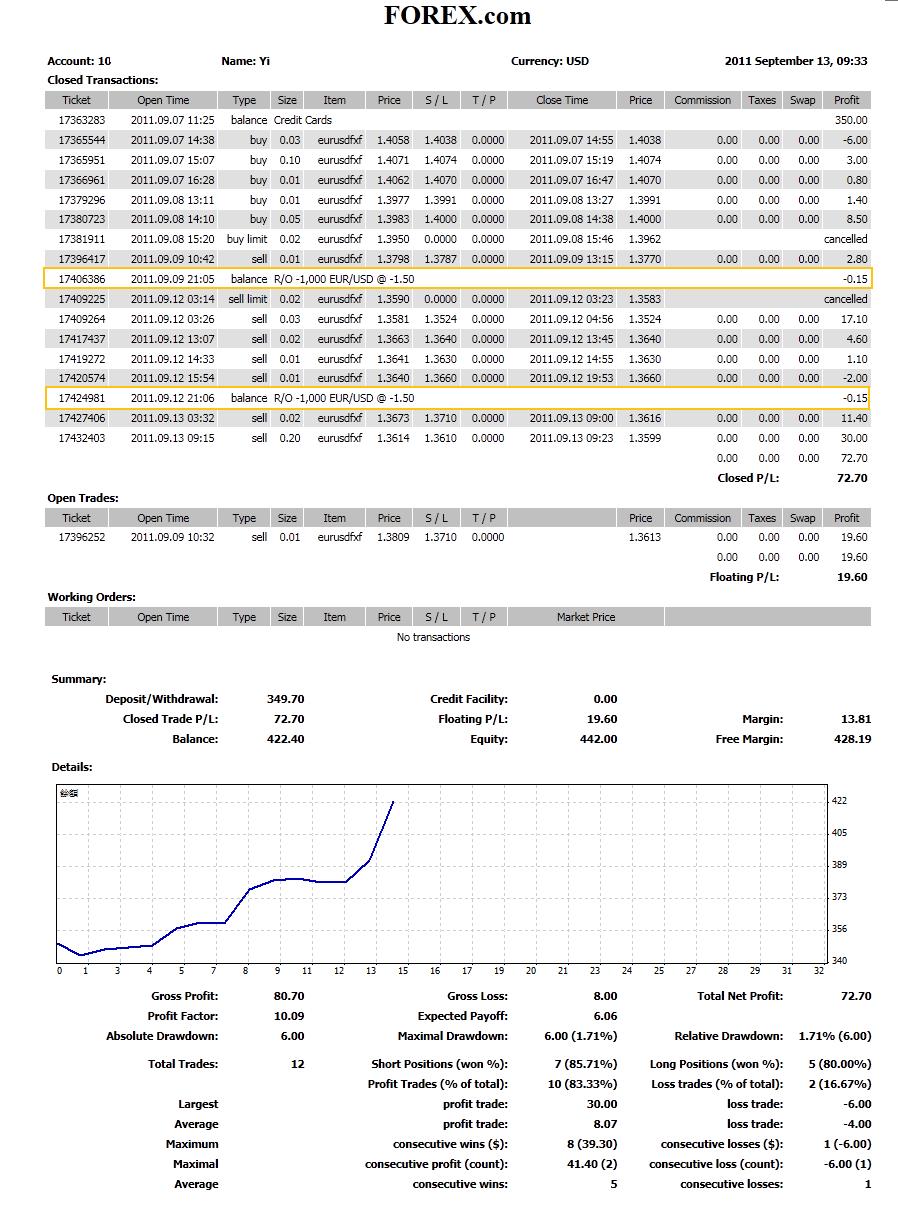Select the deposit value 349.70
Viewport: 898px width, 1210px height.
[x=286, y=699]
